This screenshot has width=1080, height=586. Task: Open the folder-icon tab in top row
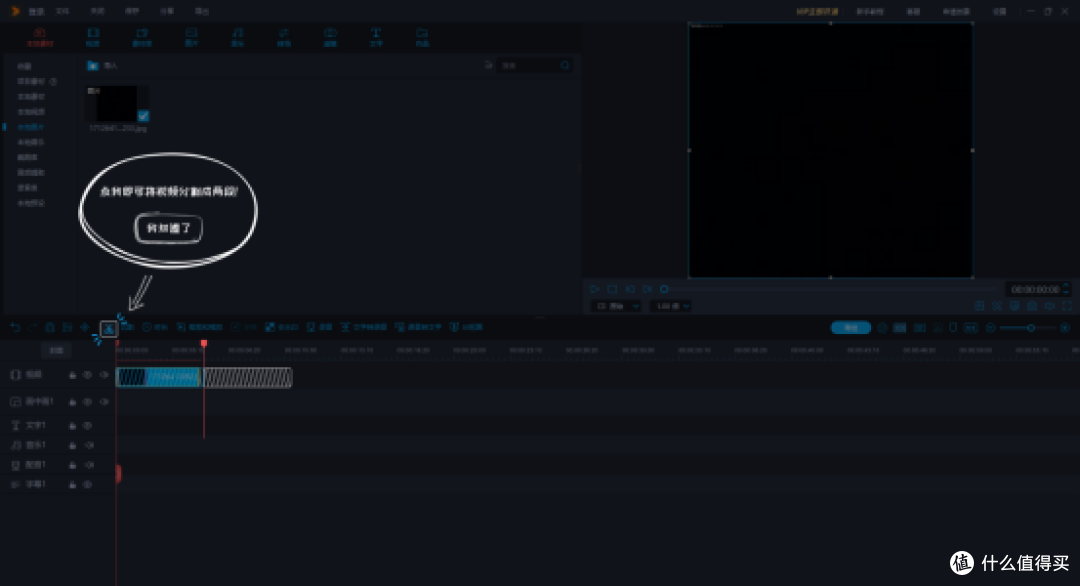422,37
